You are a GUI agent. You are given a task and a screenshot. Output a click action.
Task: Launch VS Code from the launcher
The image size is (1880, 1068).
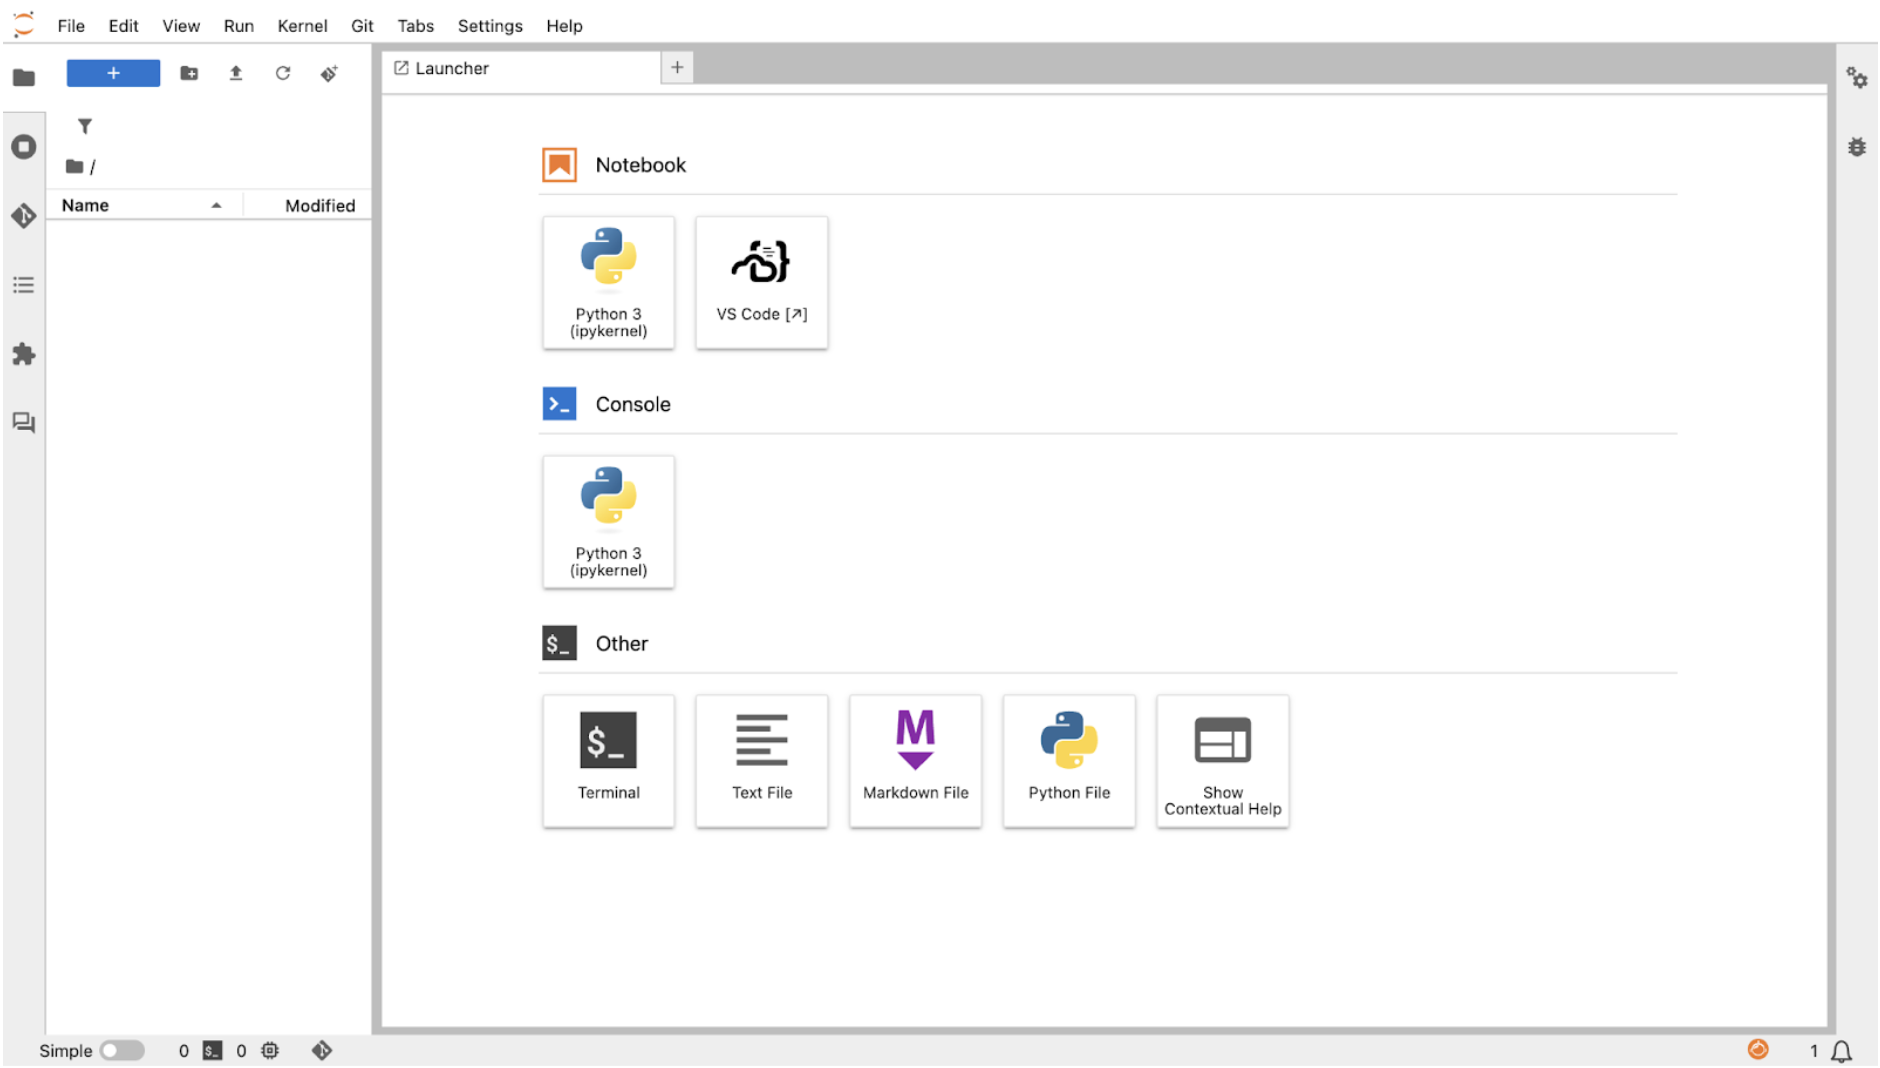pos(761,282)
